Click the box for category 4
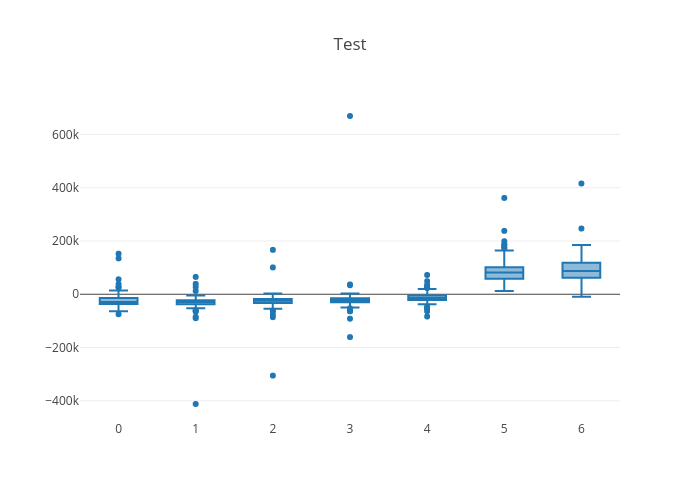 (427, 298)
